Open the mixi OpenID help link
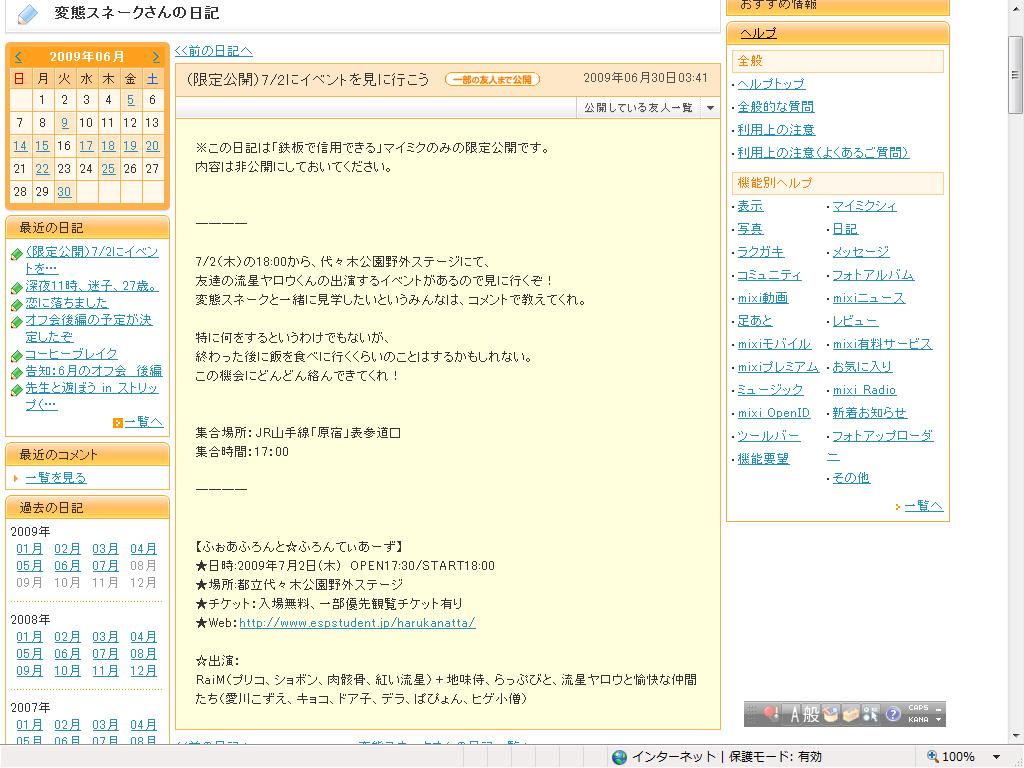Image resolution: width=1024 pixels, height=768 pixels. click(774, 413)
